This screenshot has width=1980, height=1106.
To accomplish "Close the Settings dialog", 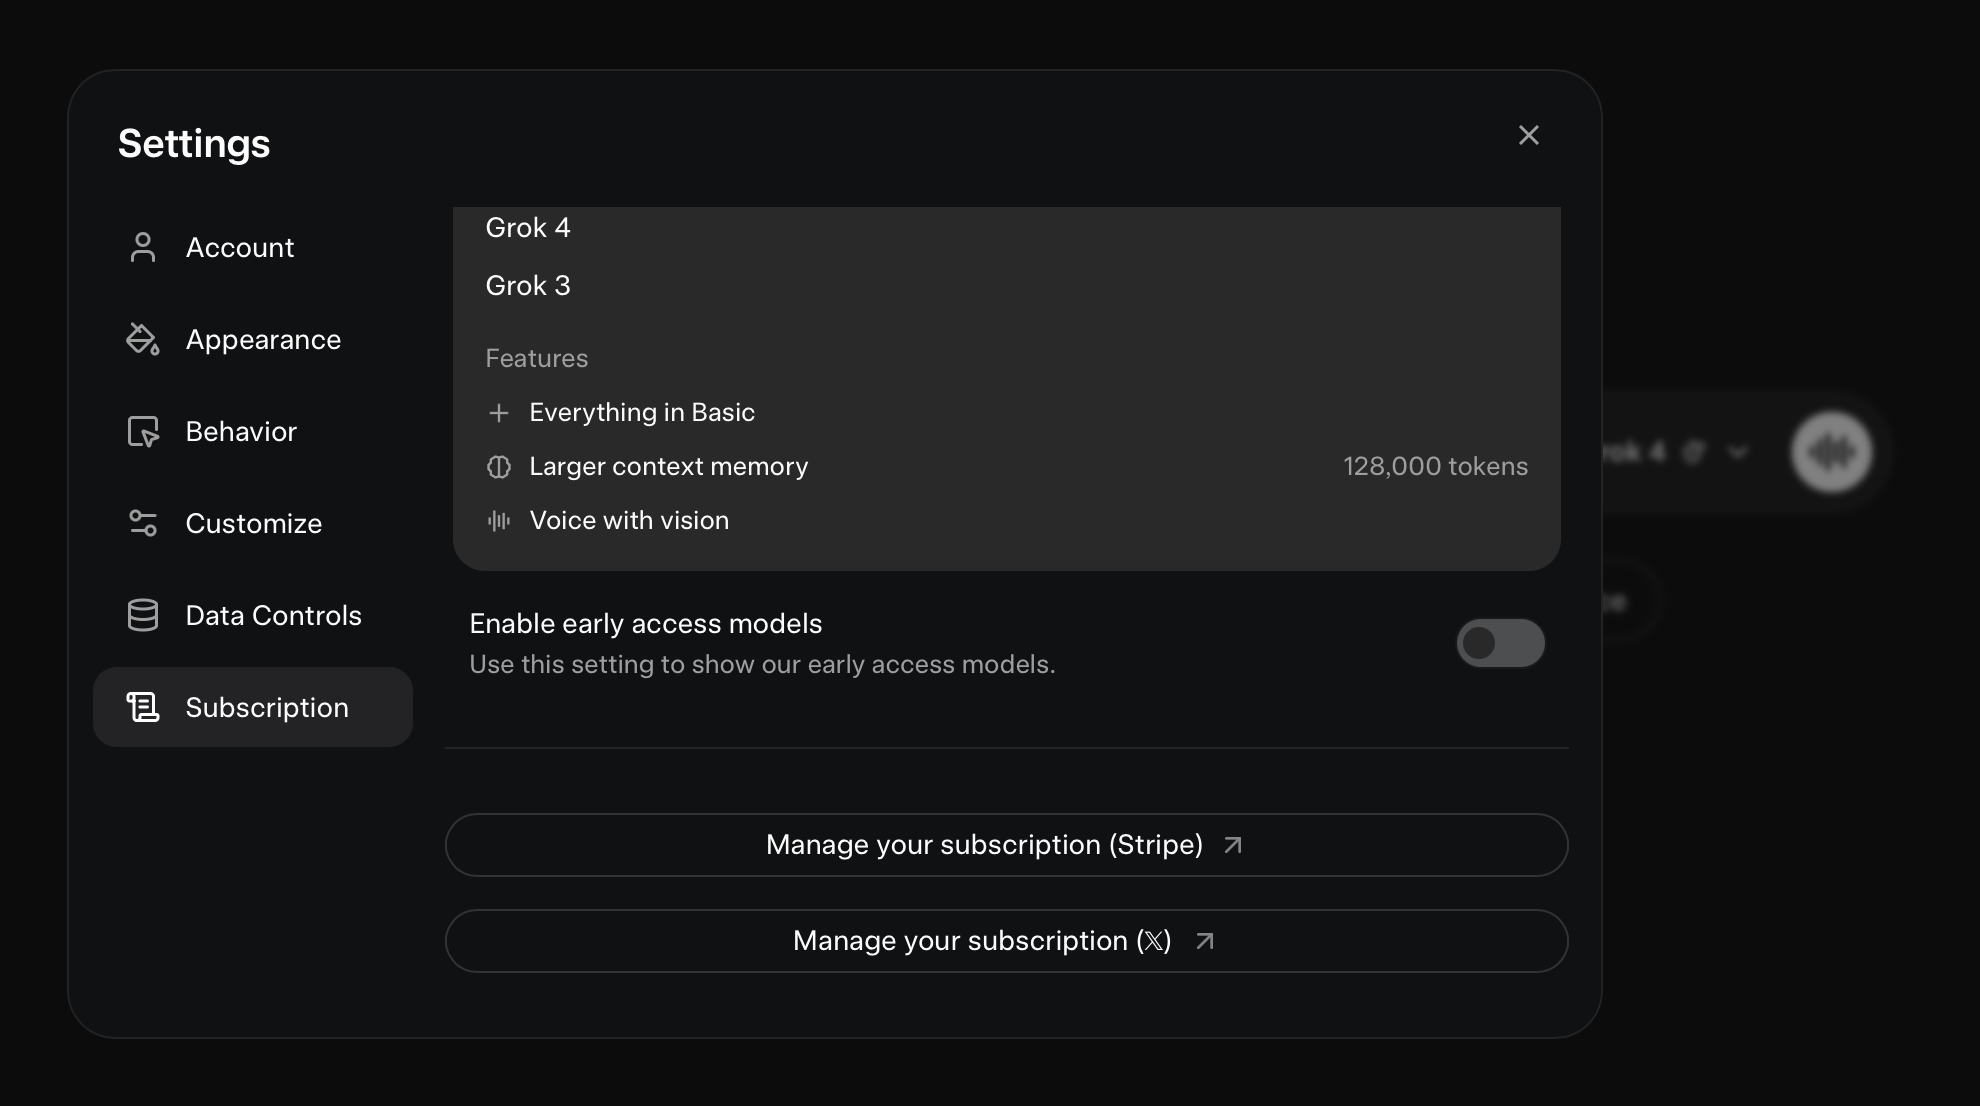I will click(1528, 135).
